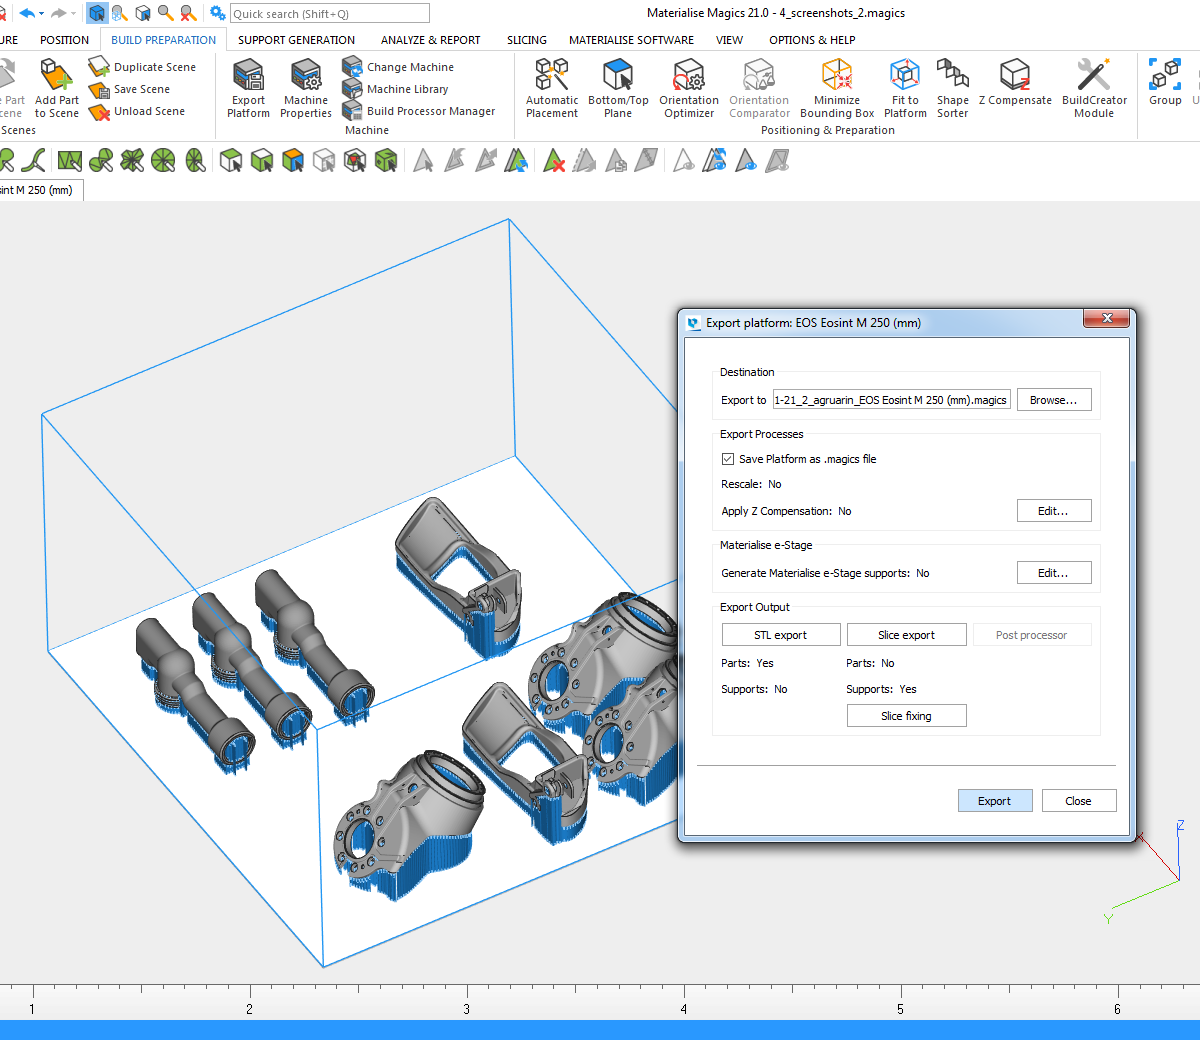Click Add Part to Scene
Screen dimensions: 1200x1040
(x=56, y=89)
